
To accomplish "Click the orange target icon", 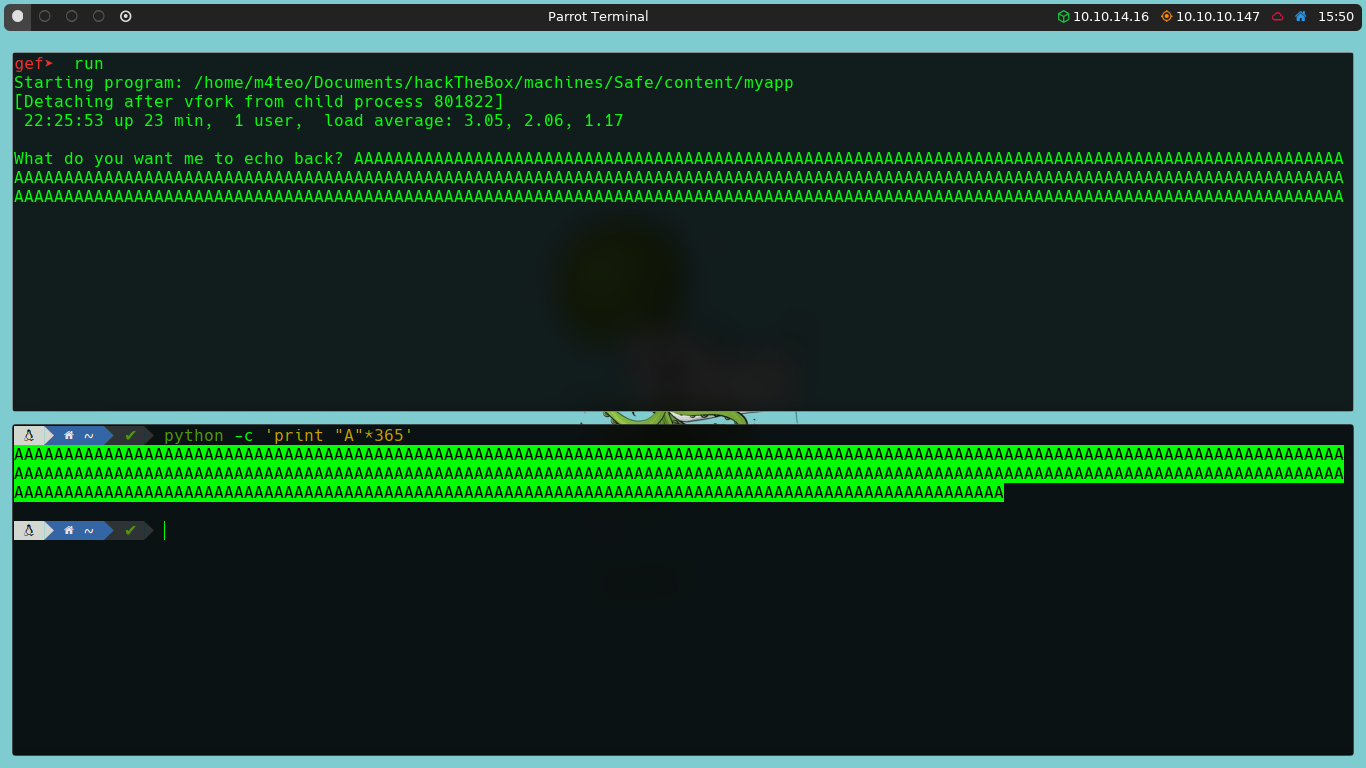I will coord(1166,16).
